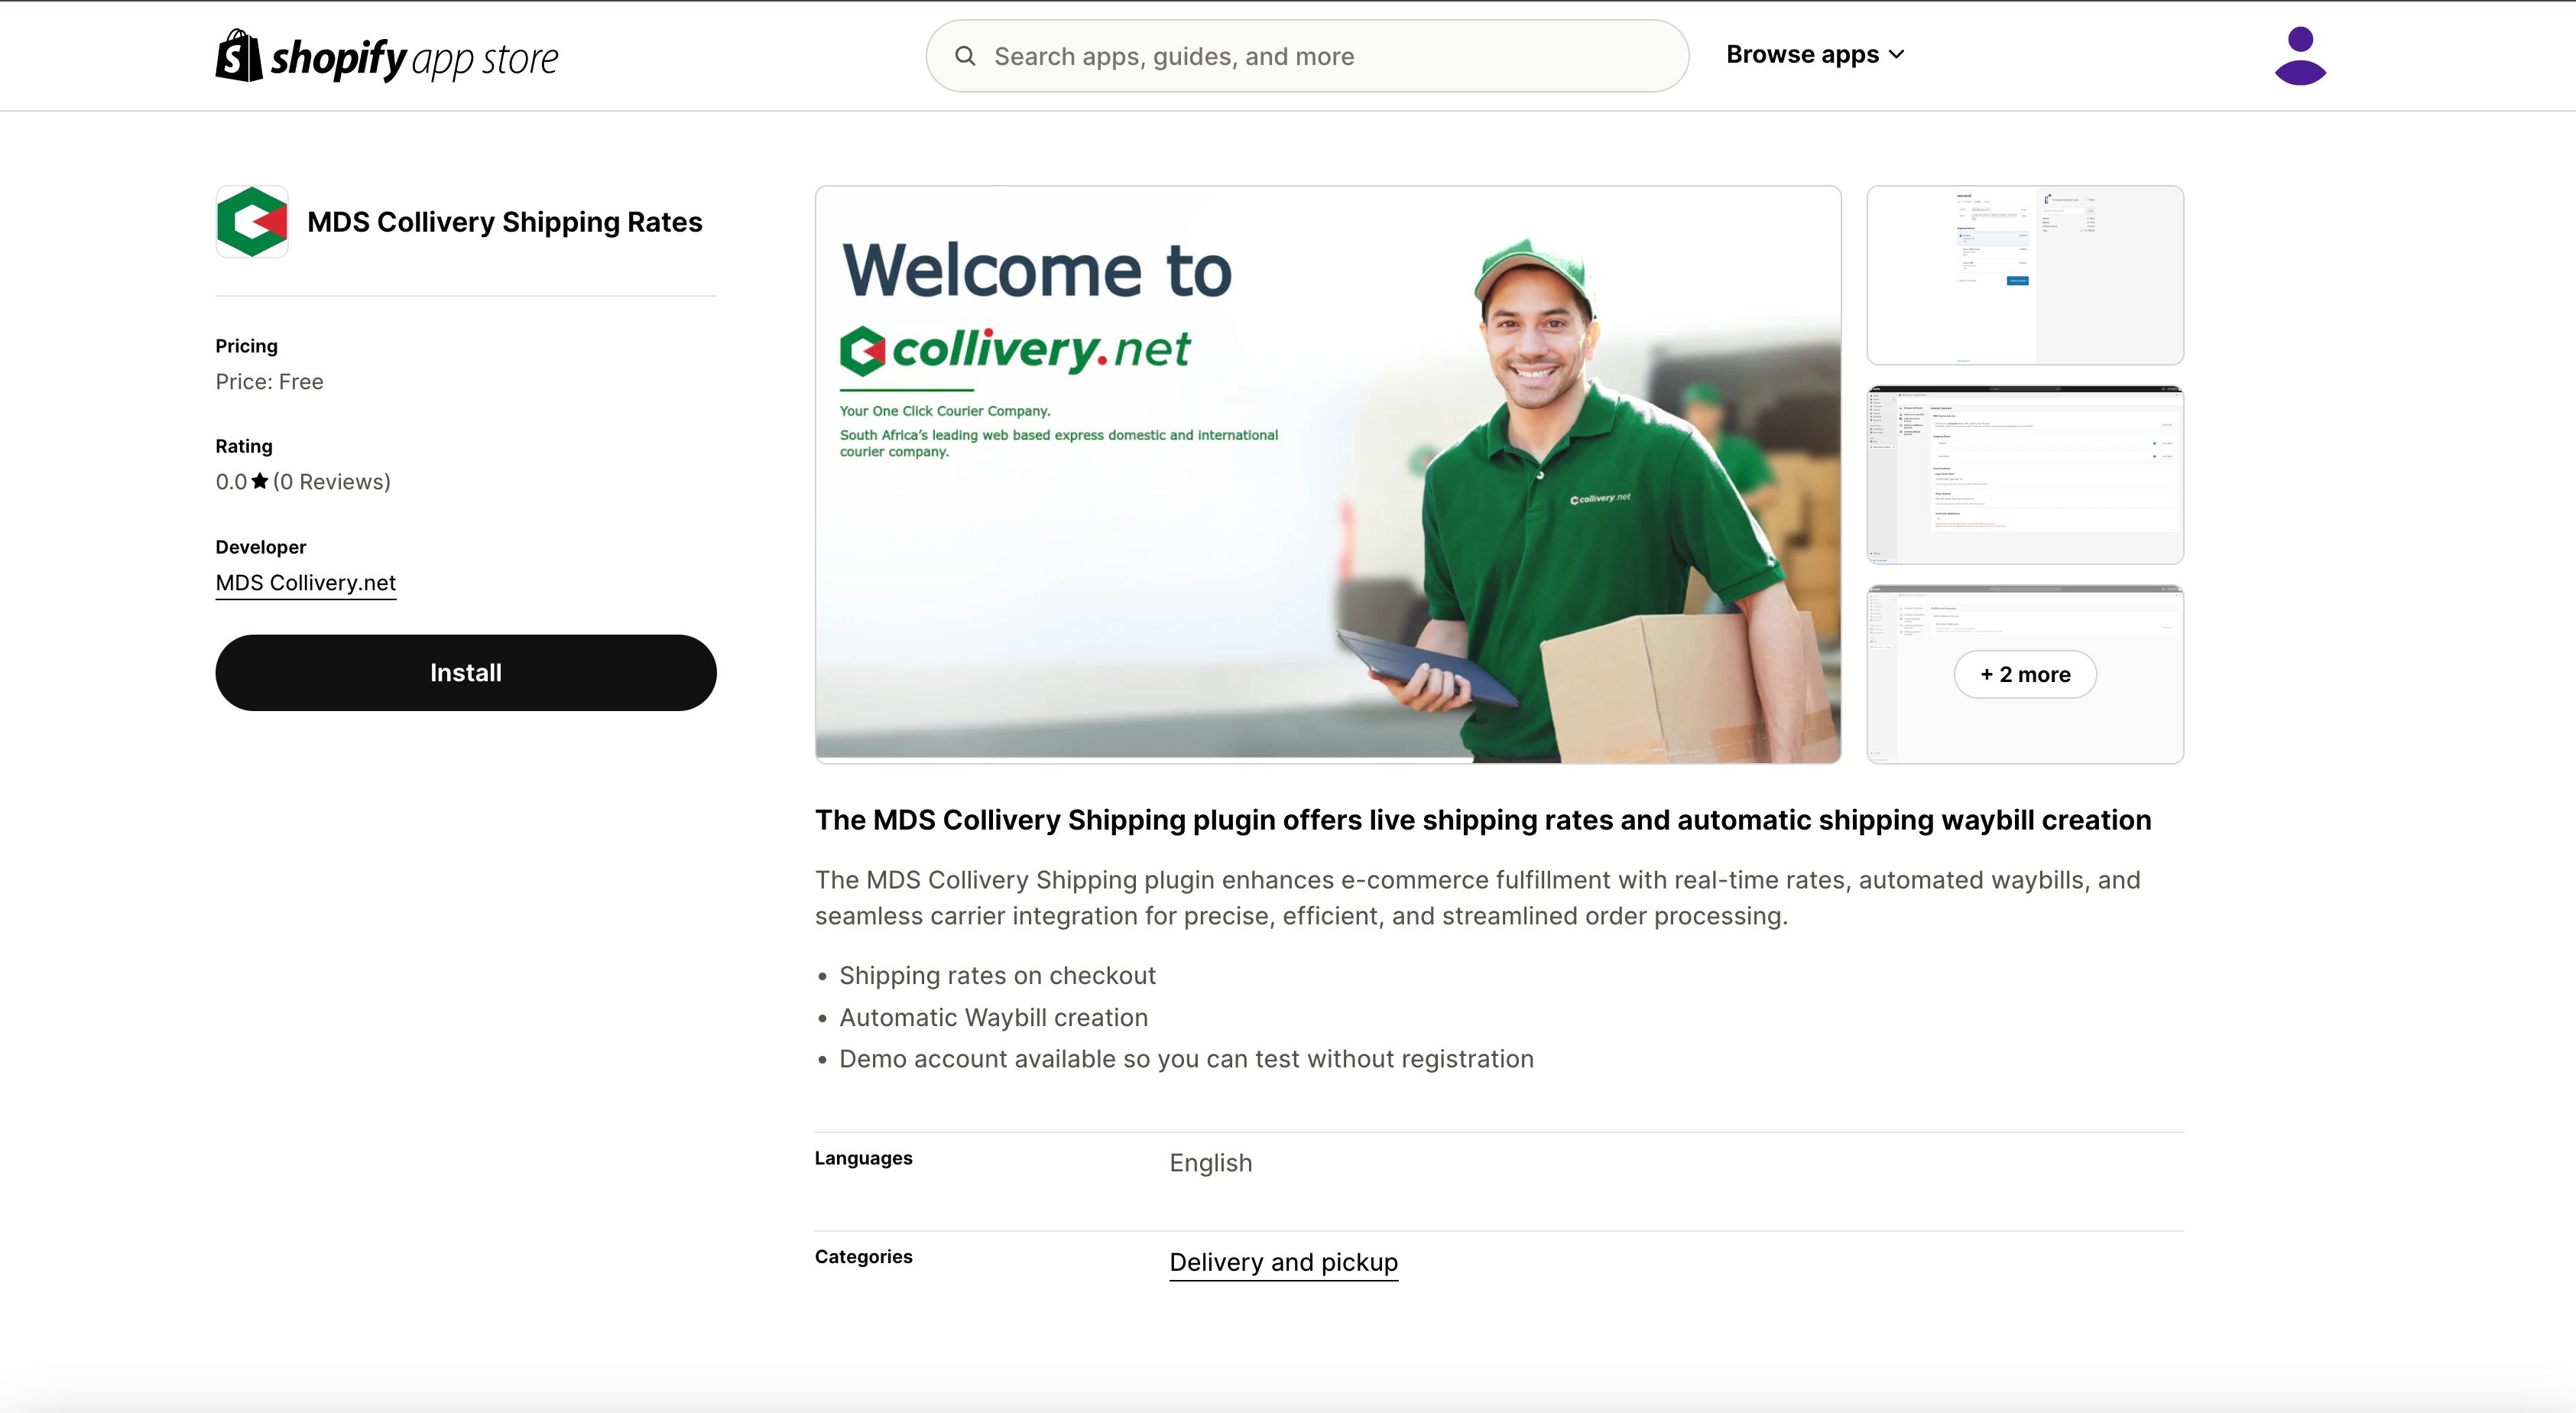
Task: Click the (0 Reviews) text
Action: (x=332, y=482)
